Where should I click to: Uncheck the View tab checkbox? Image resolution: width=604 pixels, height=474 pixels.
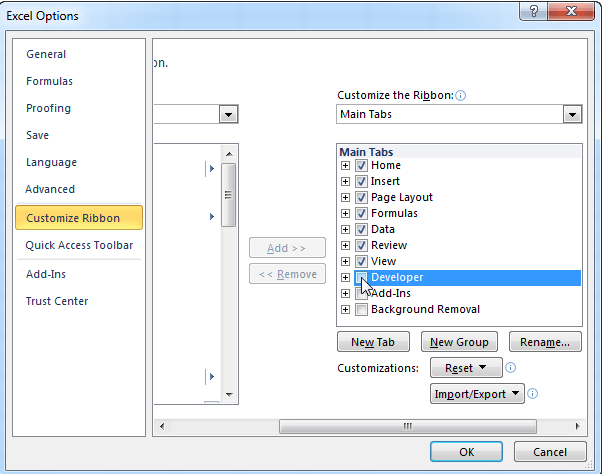(361, 261)
